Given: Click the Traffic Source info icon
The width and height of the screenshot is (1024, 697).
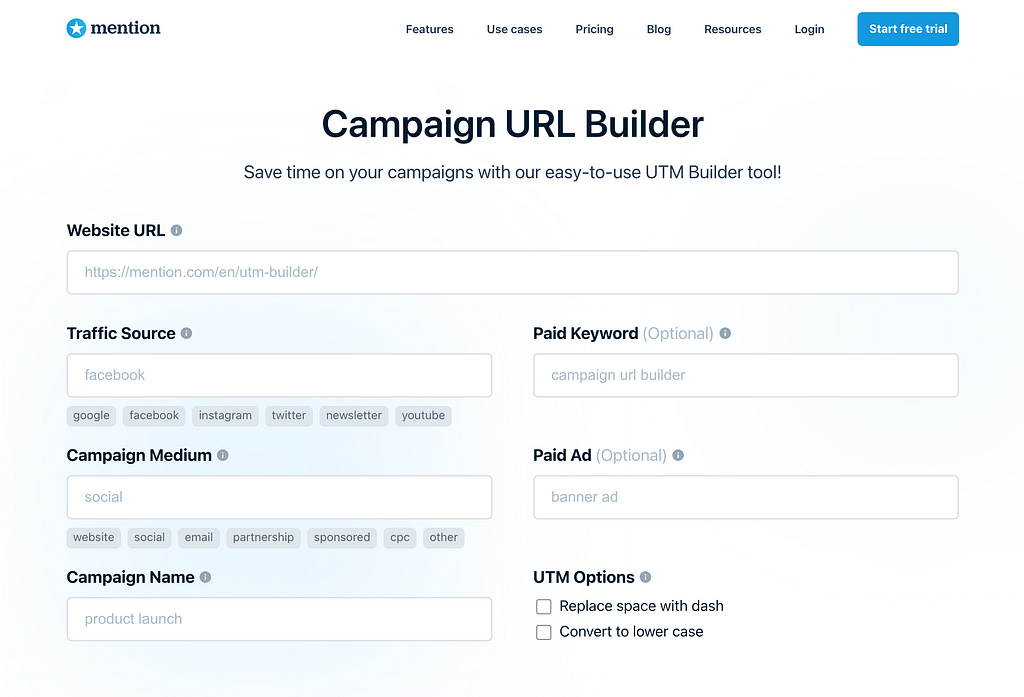Looking at the screenshot, I should coord(186,333).
